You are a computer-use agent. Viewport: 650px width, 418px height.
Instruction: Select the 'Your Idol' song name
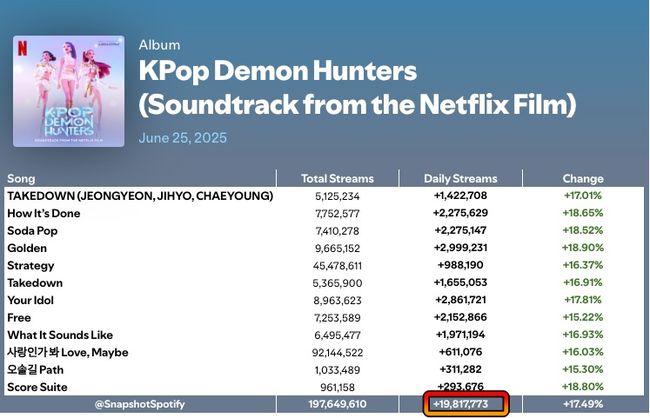pyautogui.click(x=30, y=300)
